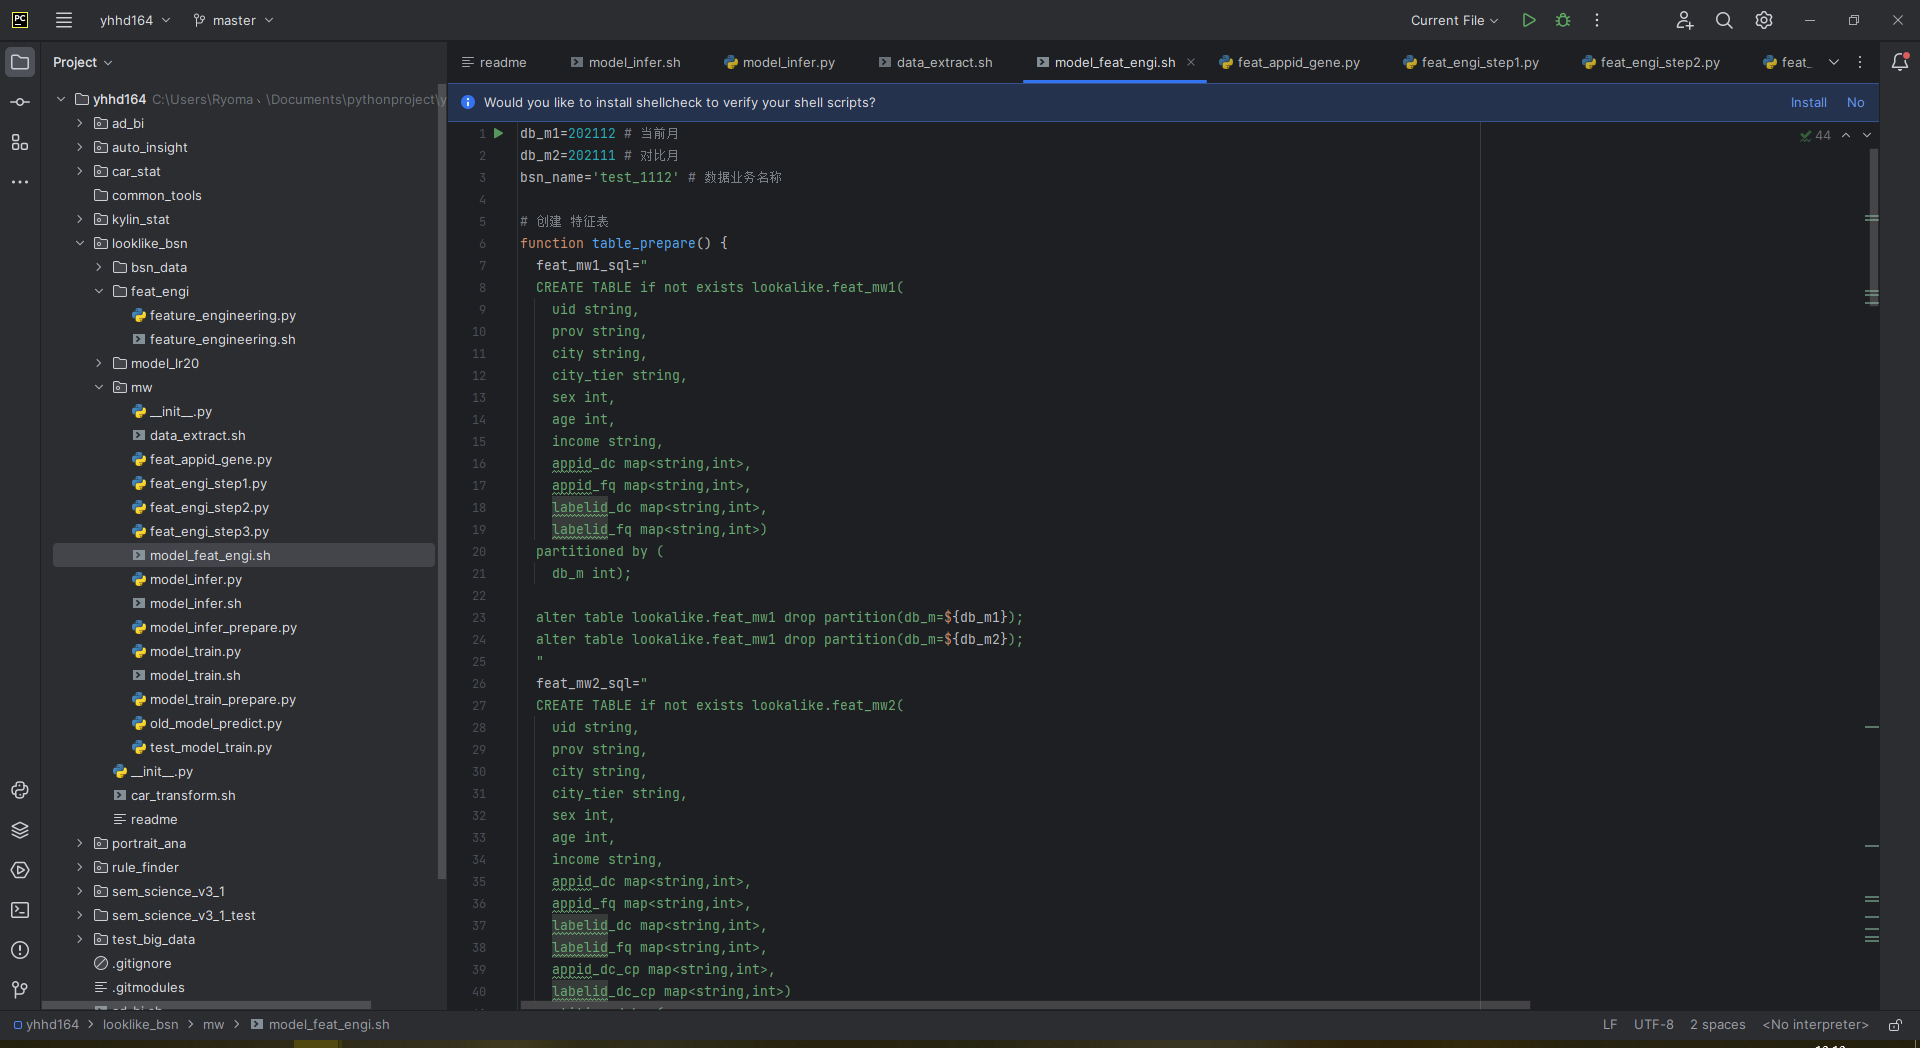Viewport: 1920px width, 1048px height.
Task: Open the Services tool window
Action: pyautogui.click(x=20, y=870)
